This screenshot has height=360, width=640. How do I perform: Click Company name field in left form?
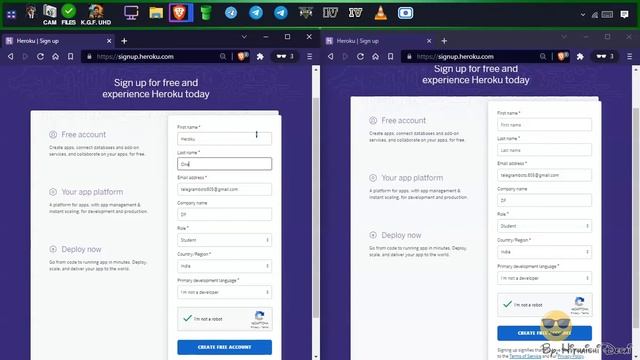click(224, 214)
